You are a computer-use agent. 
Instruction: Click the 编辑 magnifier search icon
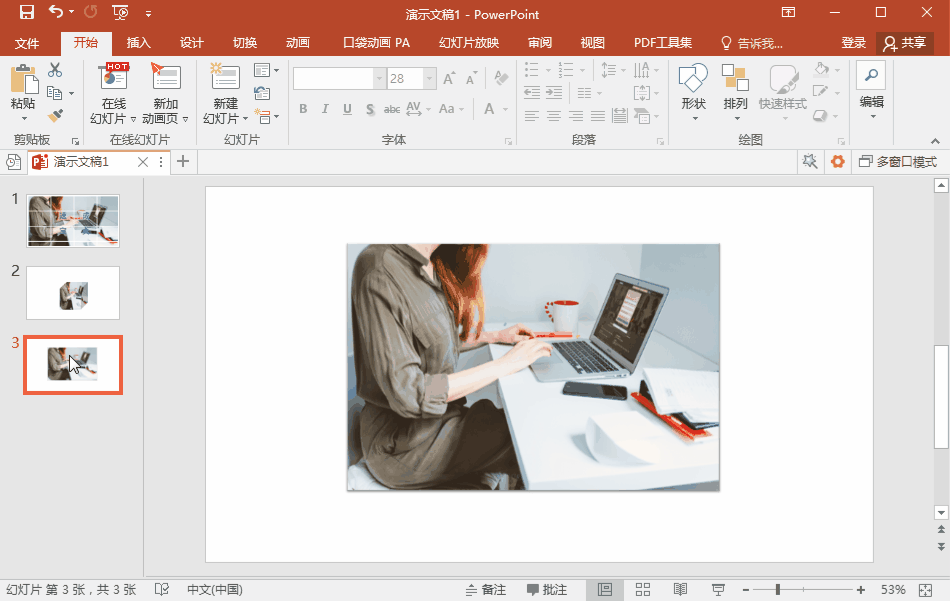coord(871,76)
